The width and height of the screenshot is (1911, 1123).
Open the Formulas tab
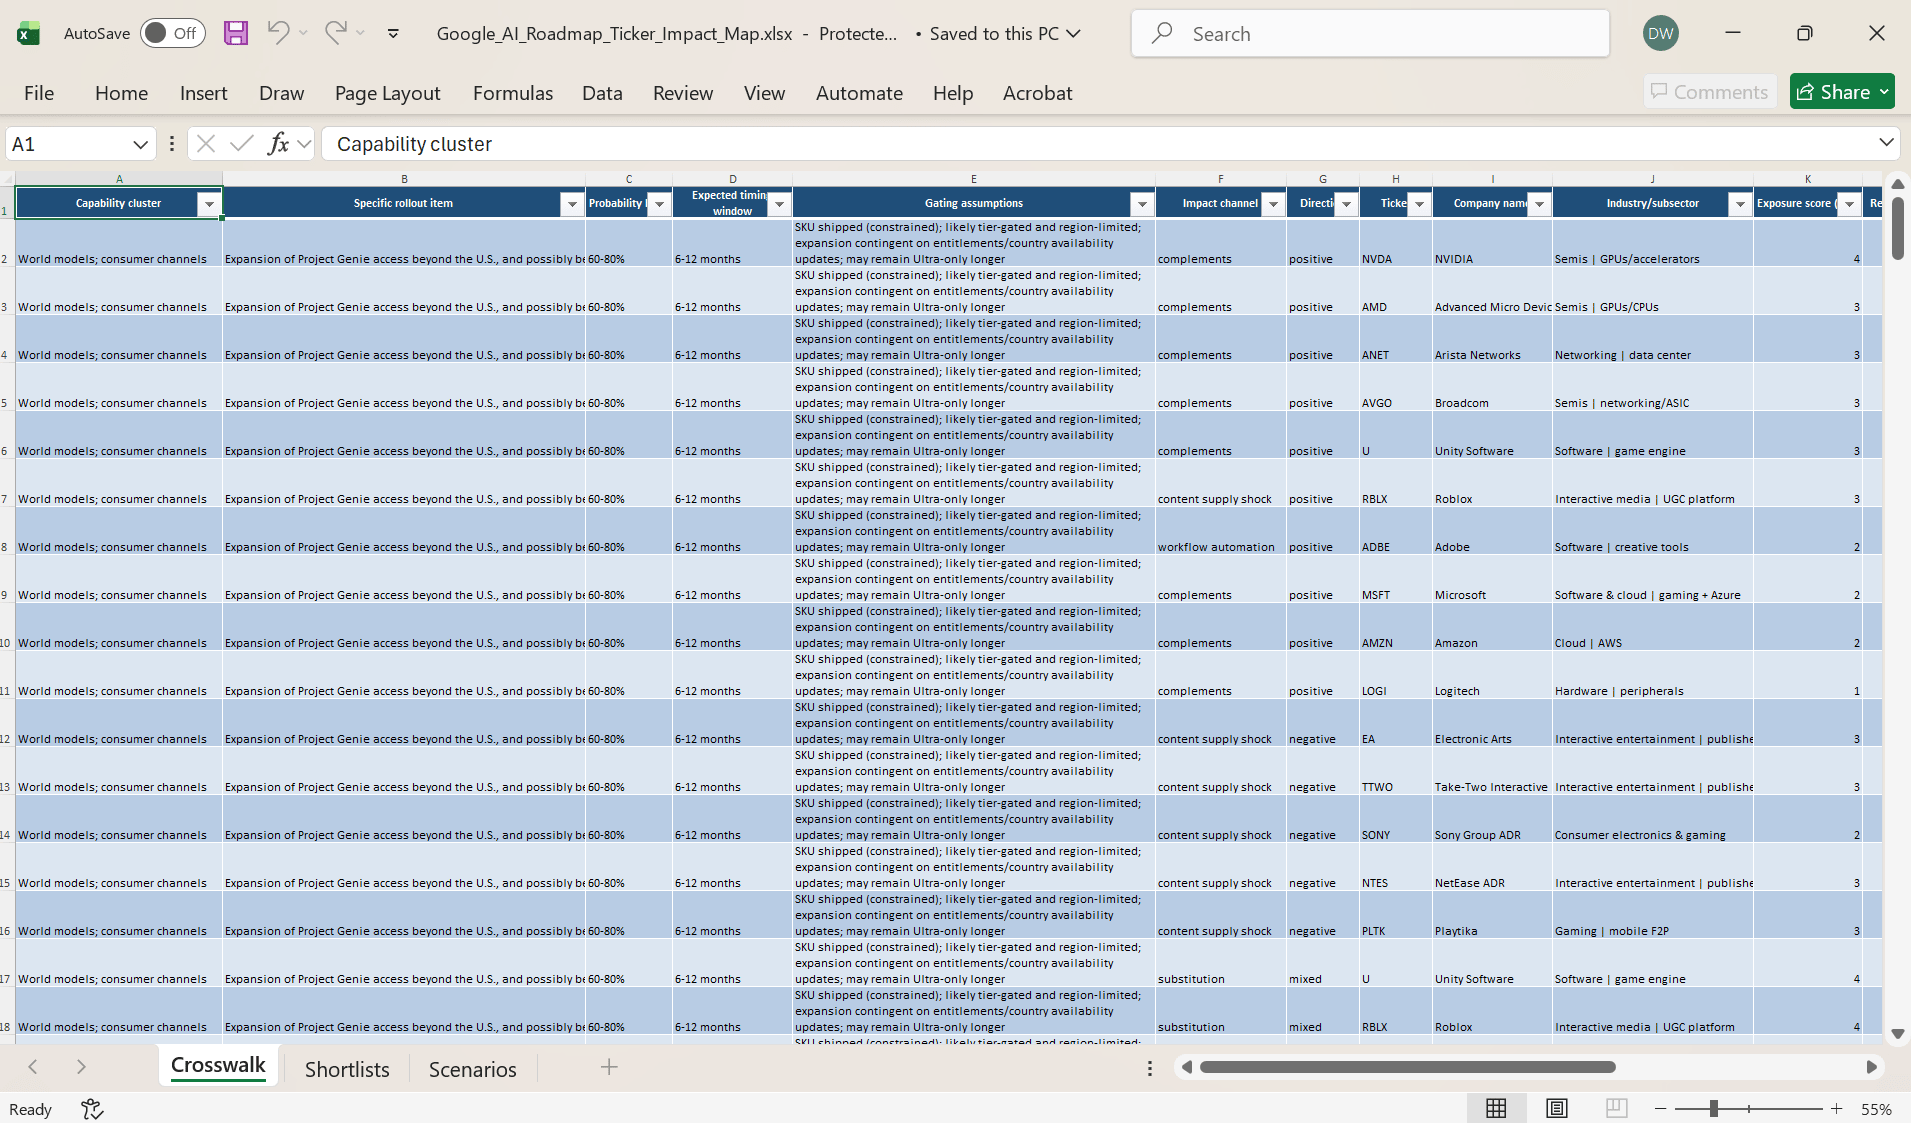[512, 92]
